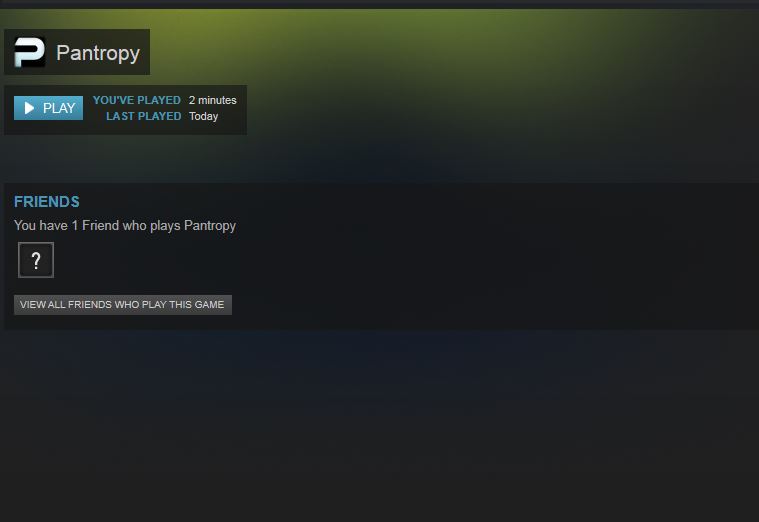
Task: Click the white play triangle icon
Action: click(x=29, y=108)
